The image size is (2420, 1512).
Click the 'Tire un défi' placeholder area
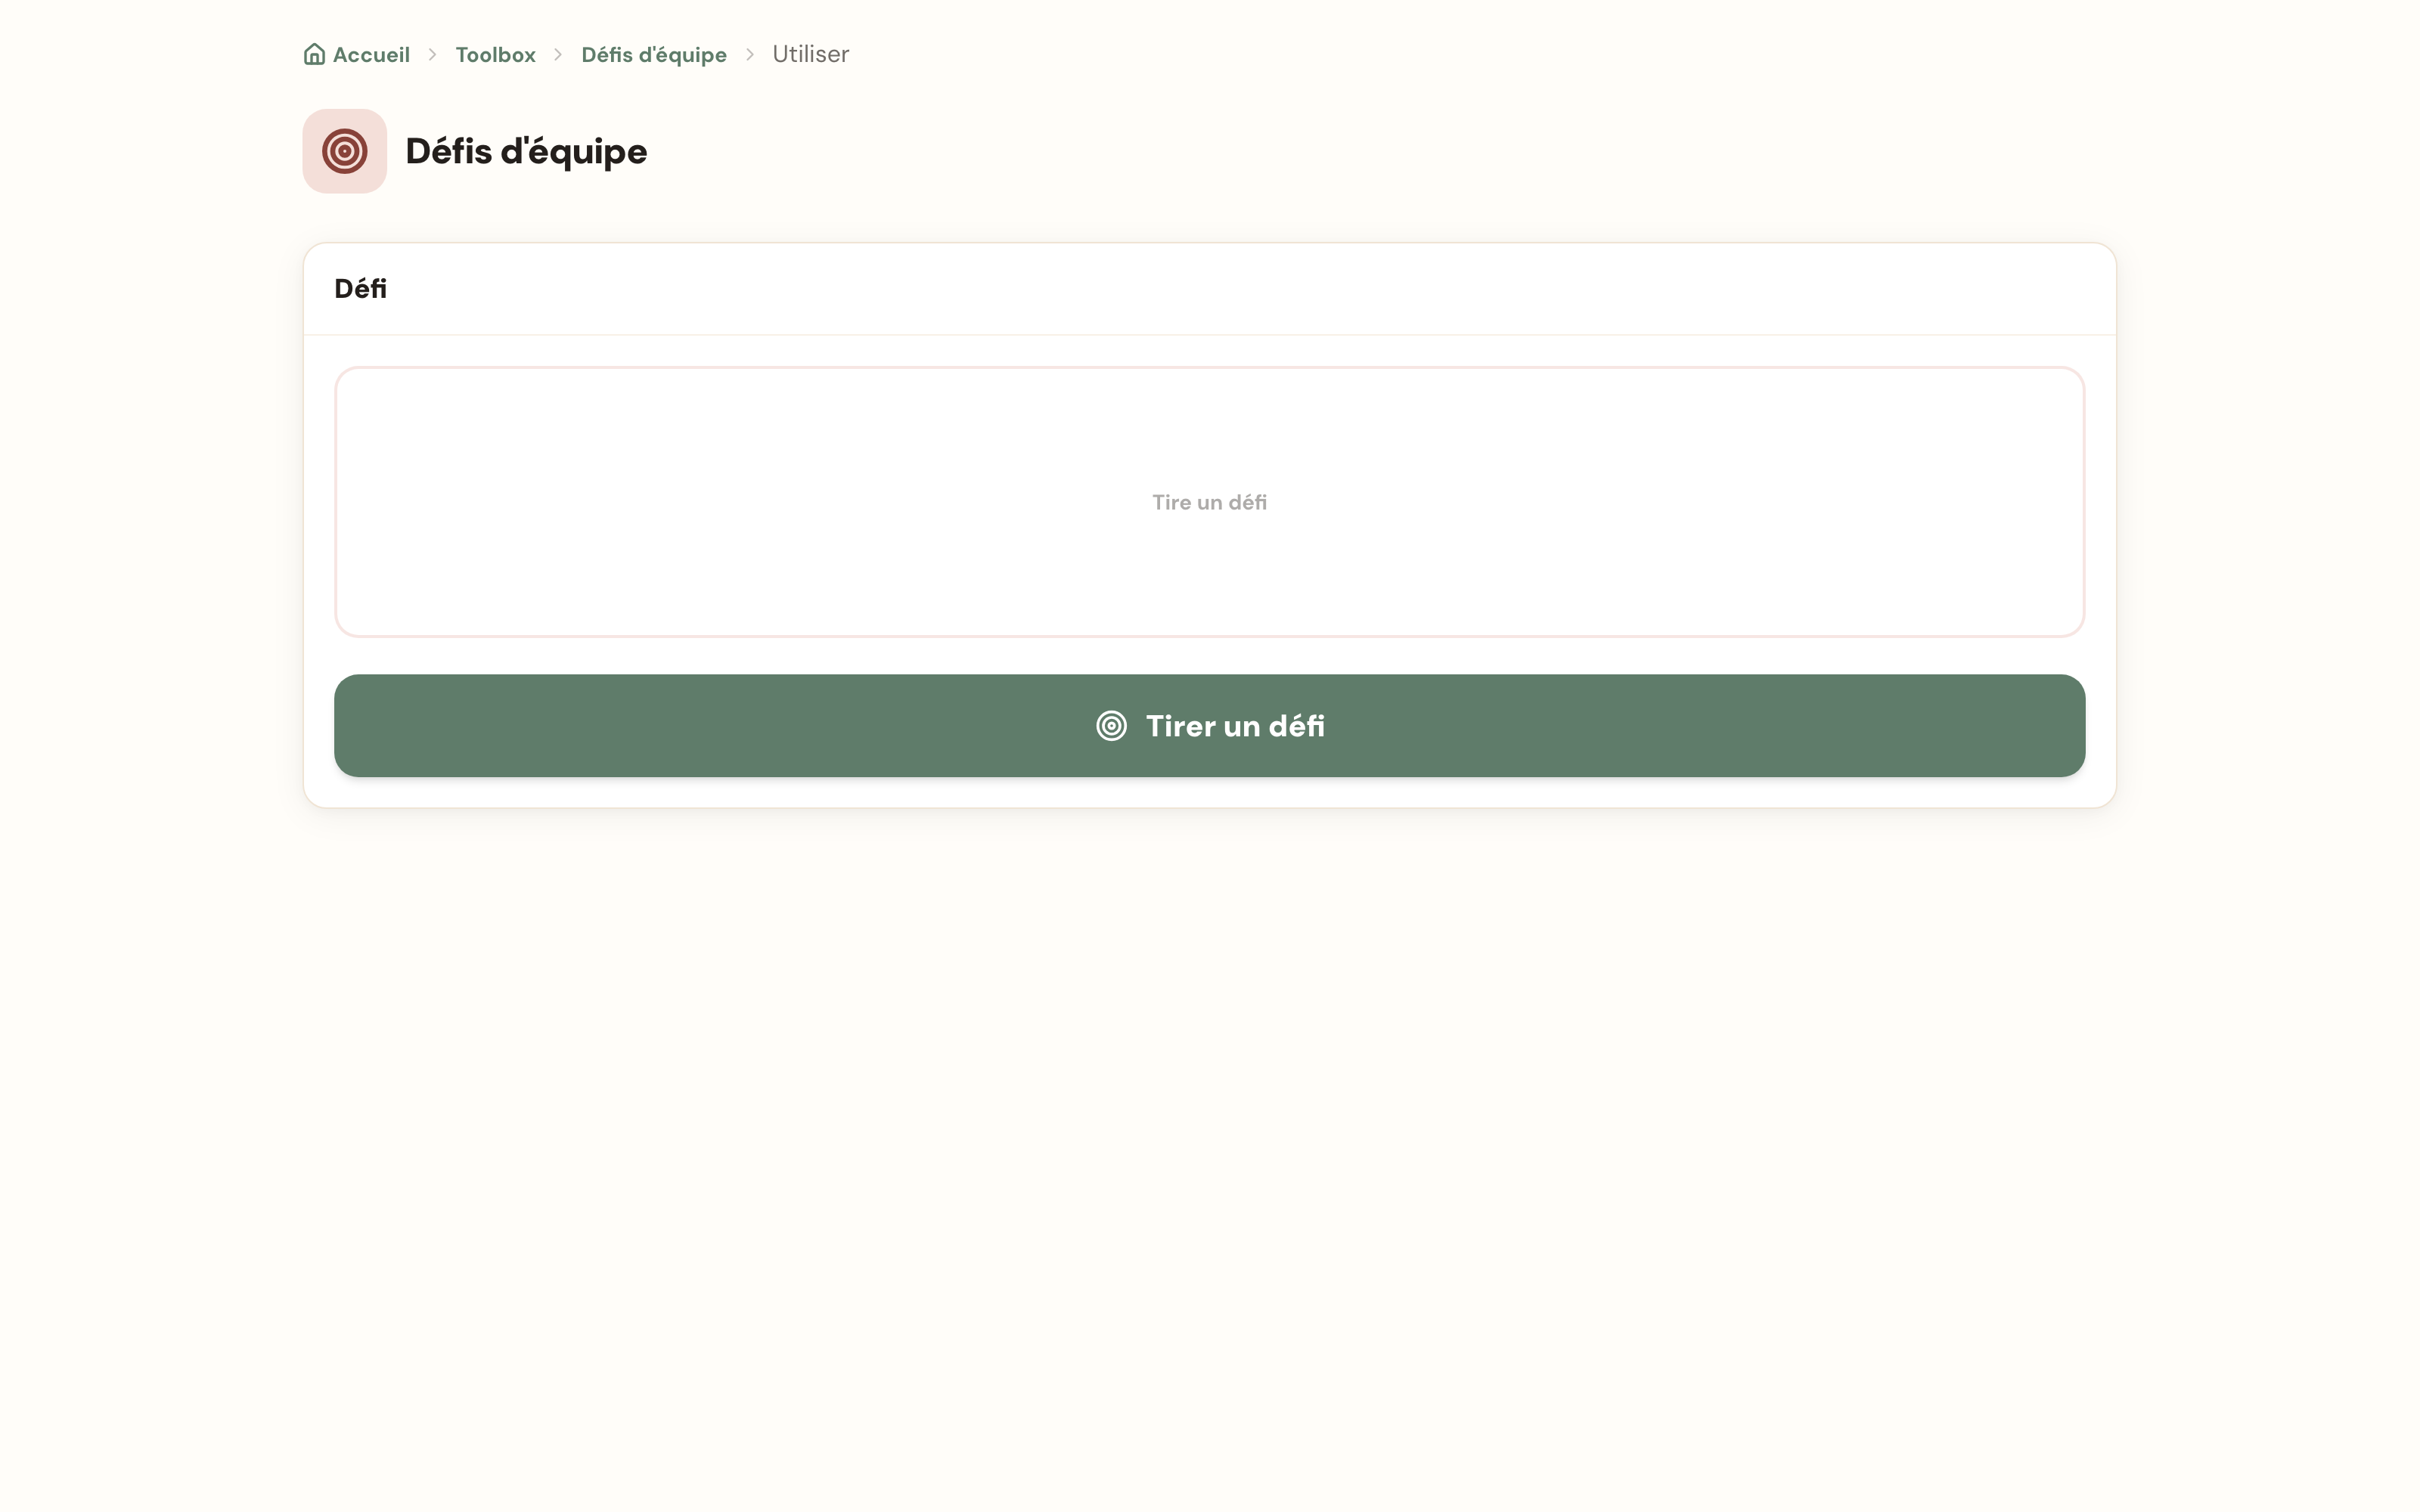(1209, 502)
